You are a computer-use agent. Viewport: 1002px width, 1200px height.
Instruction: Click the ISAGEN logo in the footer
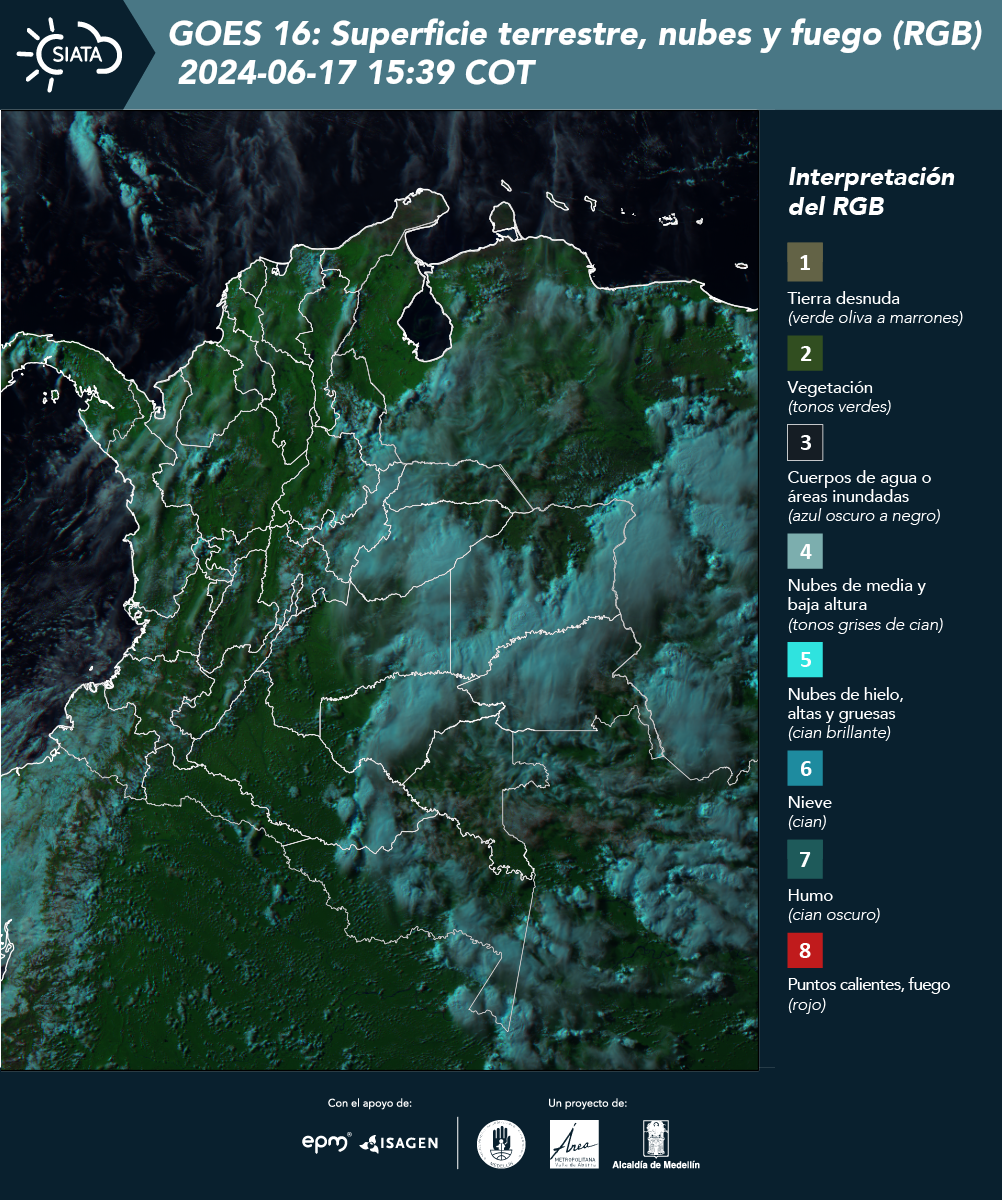(x=399, y=1142)
